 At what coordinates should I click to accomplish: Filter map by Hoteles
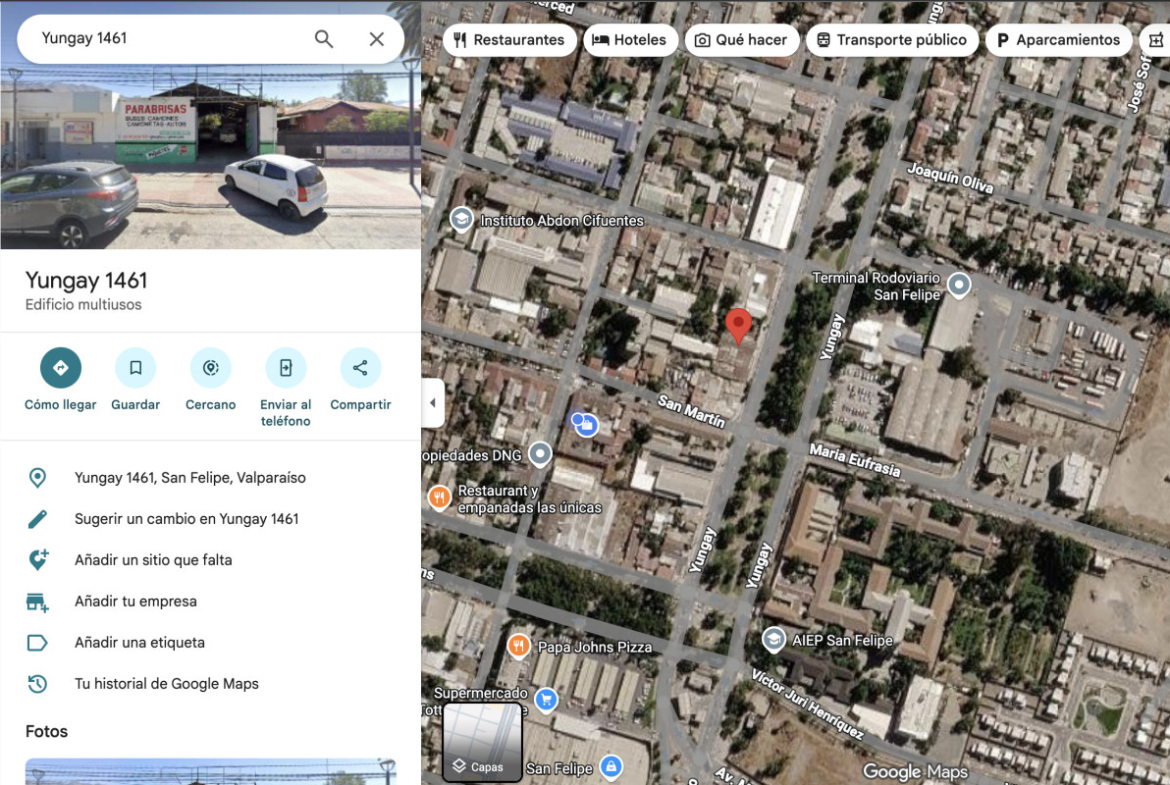click(x=631, y=40)
